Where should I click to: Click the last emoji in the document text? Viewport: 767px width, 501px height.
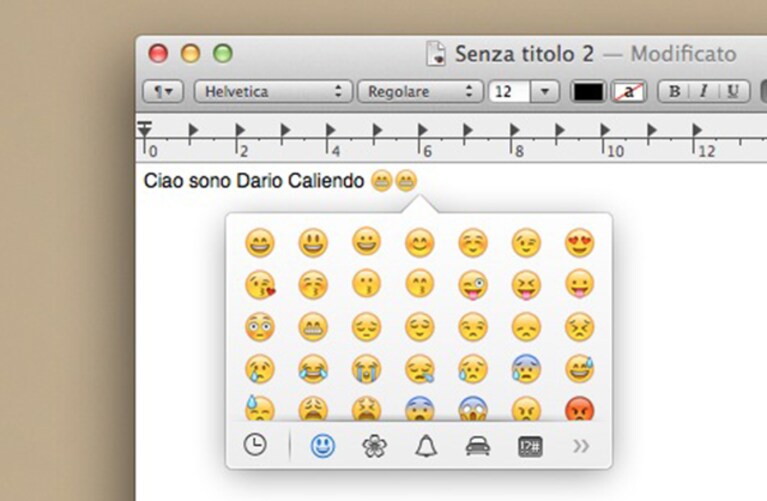click(x=406, y=181)
